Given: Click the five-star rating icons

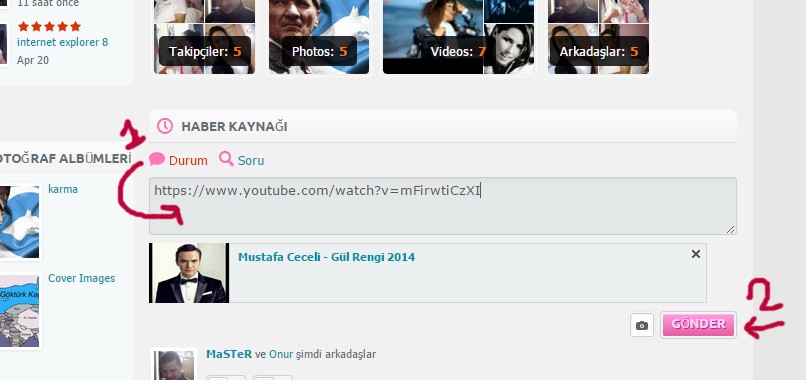Looking at the screenshot, I should [49, 26].
